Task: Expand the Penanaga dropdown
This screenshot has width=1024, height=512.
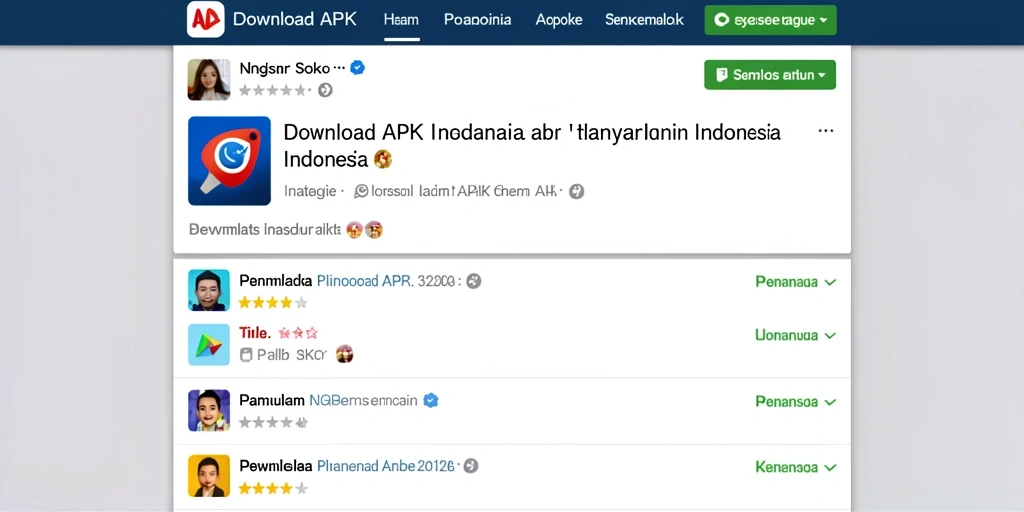Action: [x=795, y=282]
